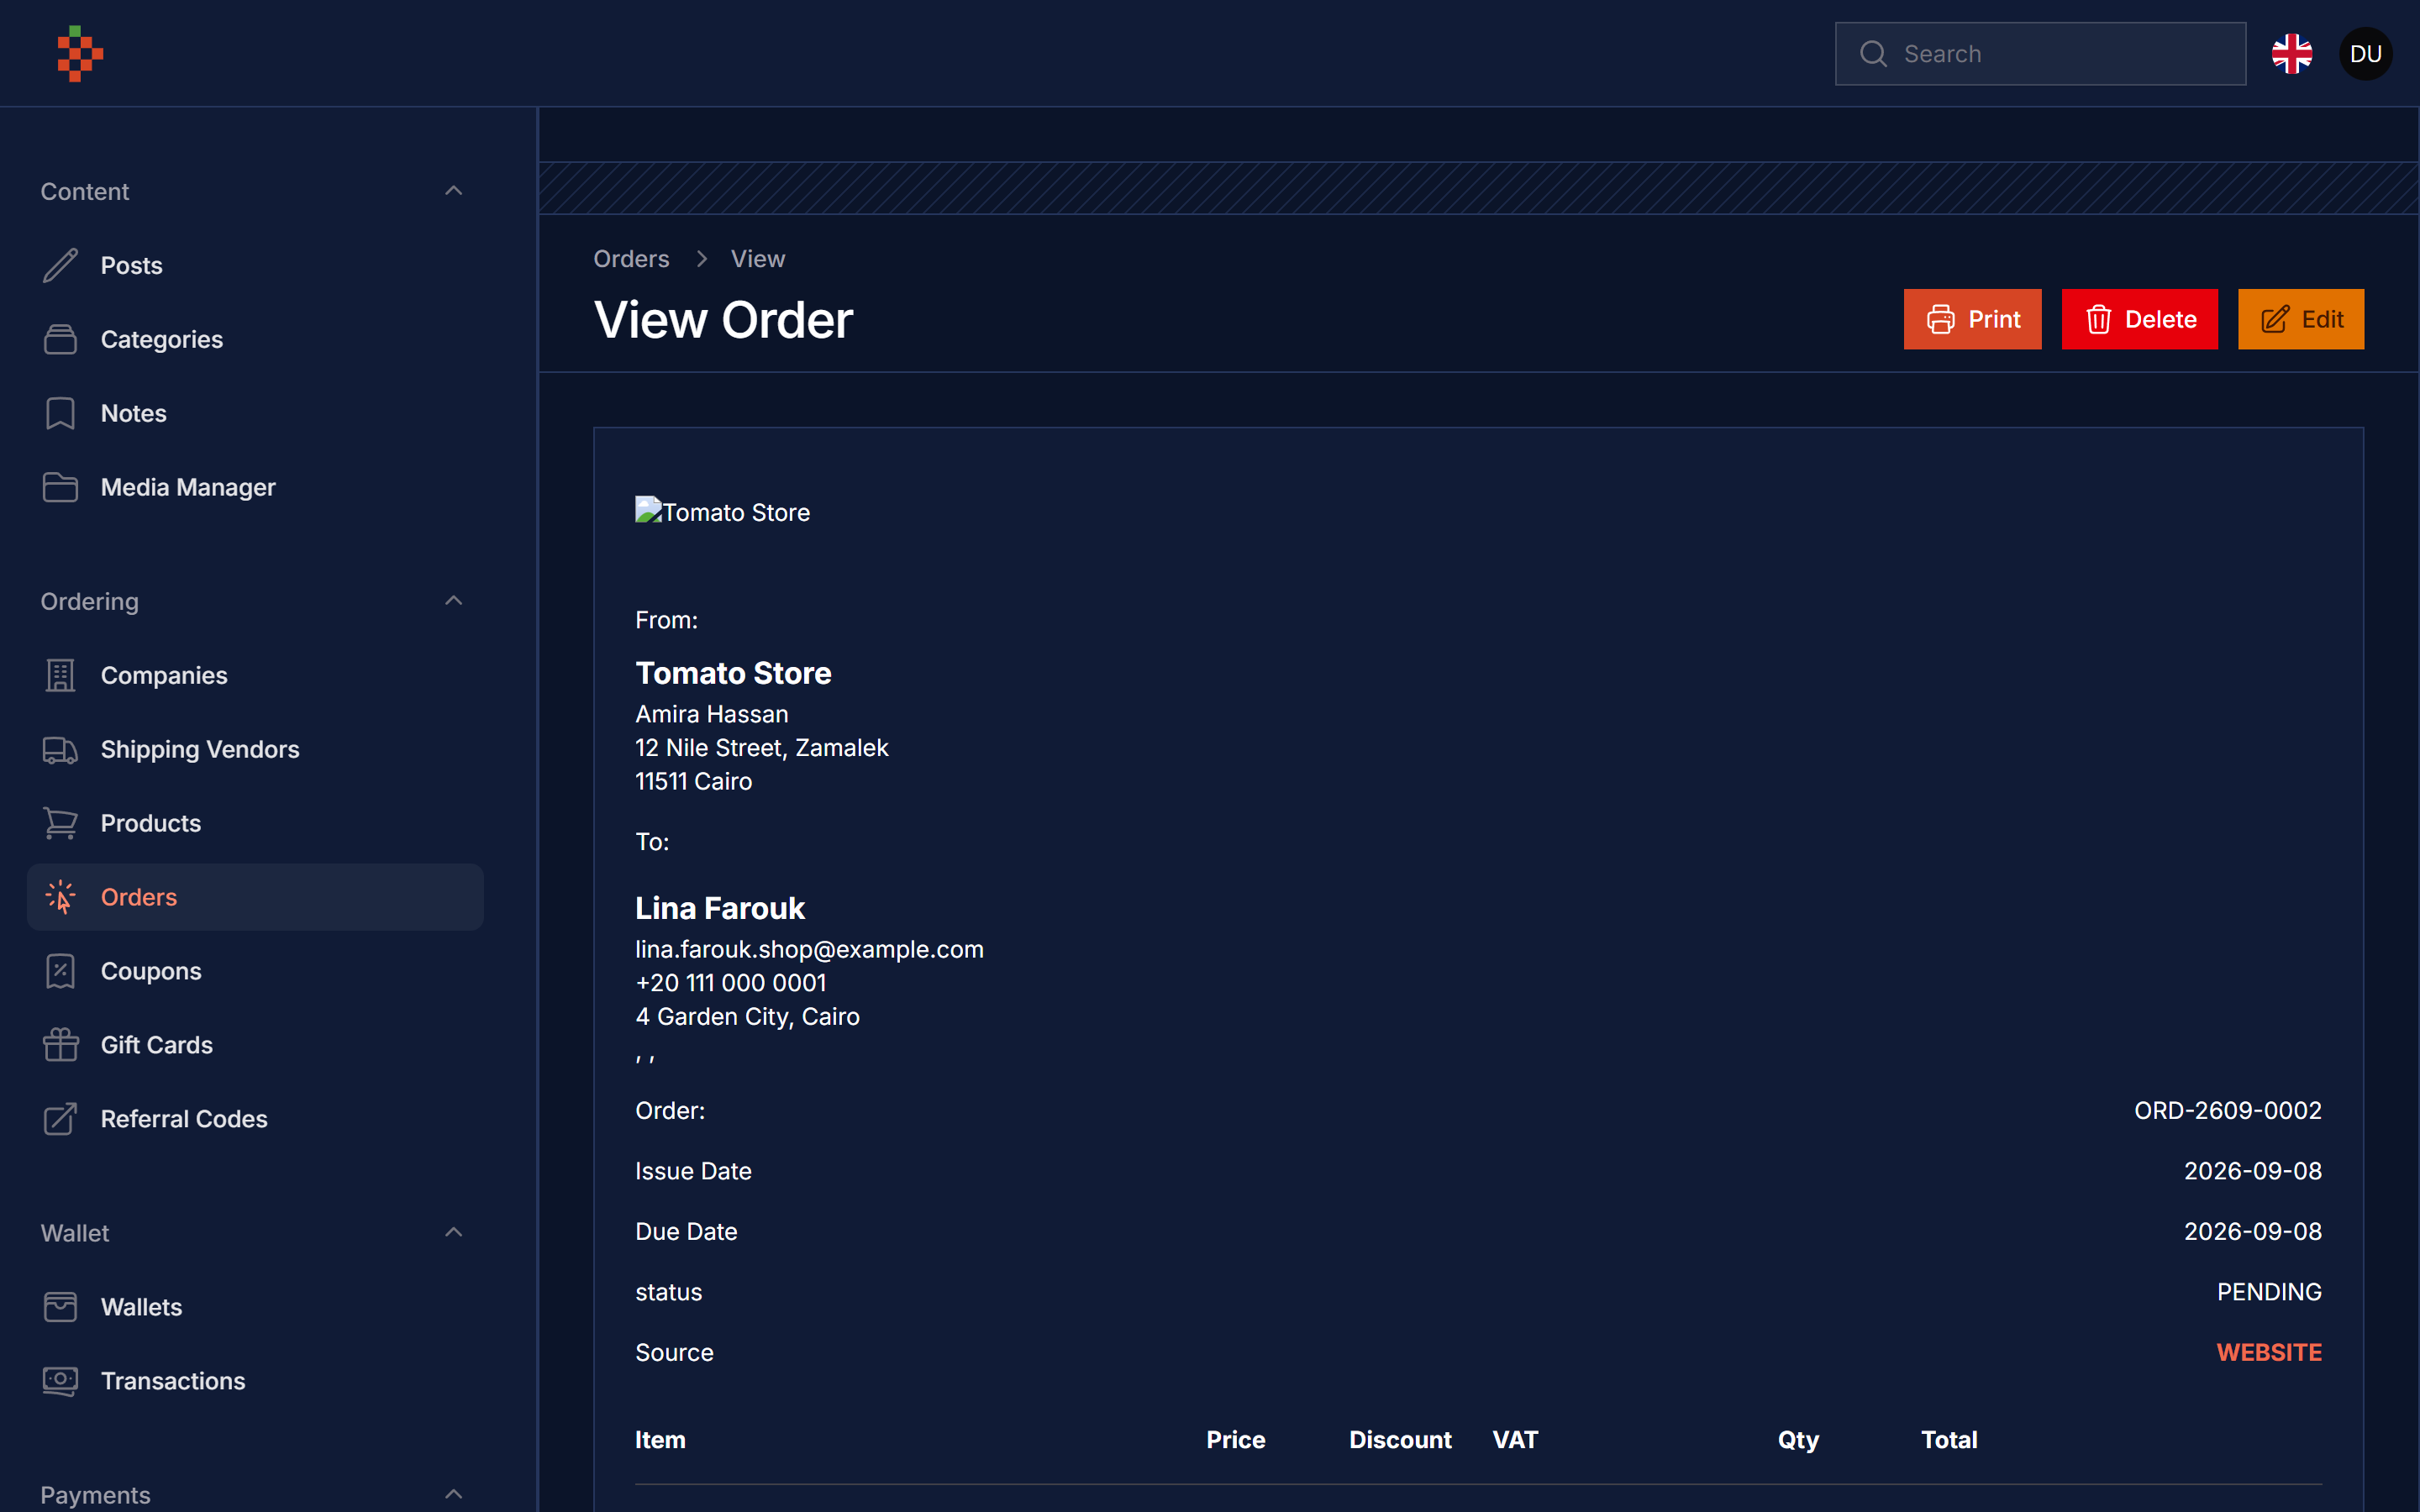Viewport: 2420px width, 1512px height.
Task: Open the Coupons page
Action: [x=255, y=972]
